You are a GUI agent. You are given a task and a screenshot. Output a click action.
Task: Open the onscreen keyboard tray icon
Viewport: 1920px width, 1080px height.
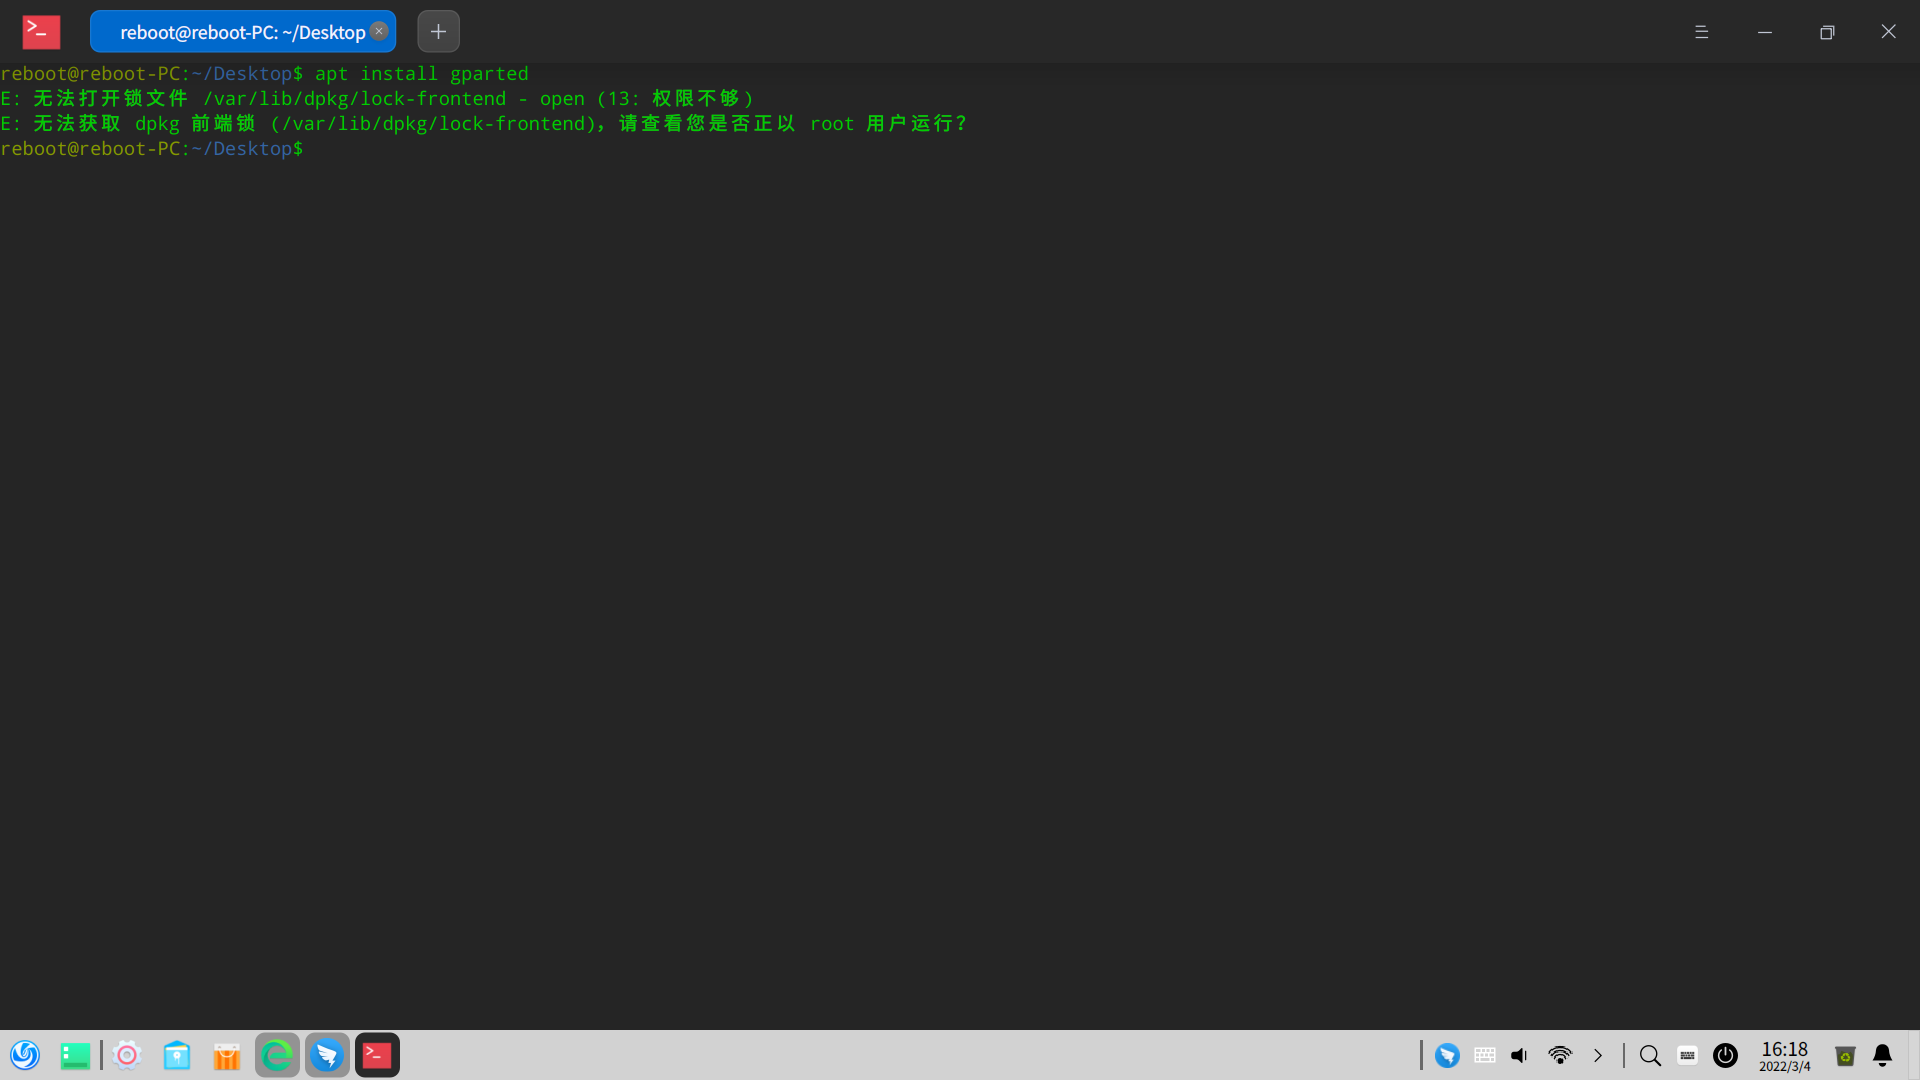pyautogui.click(x=1687, y=1055)
